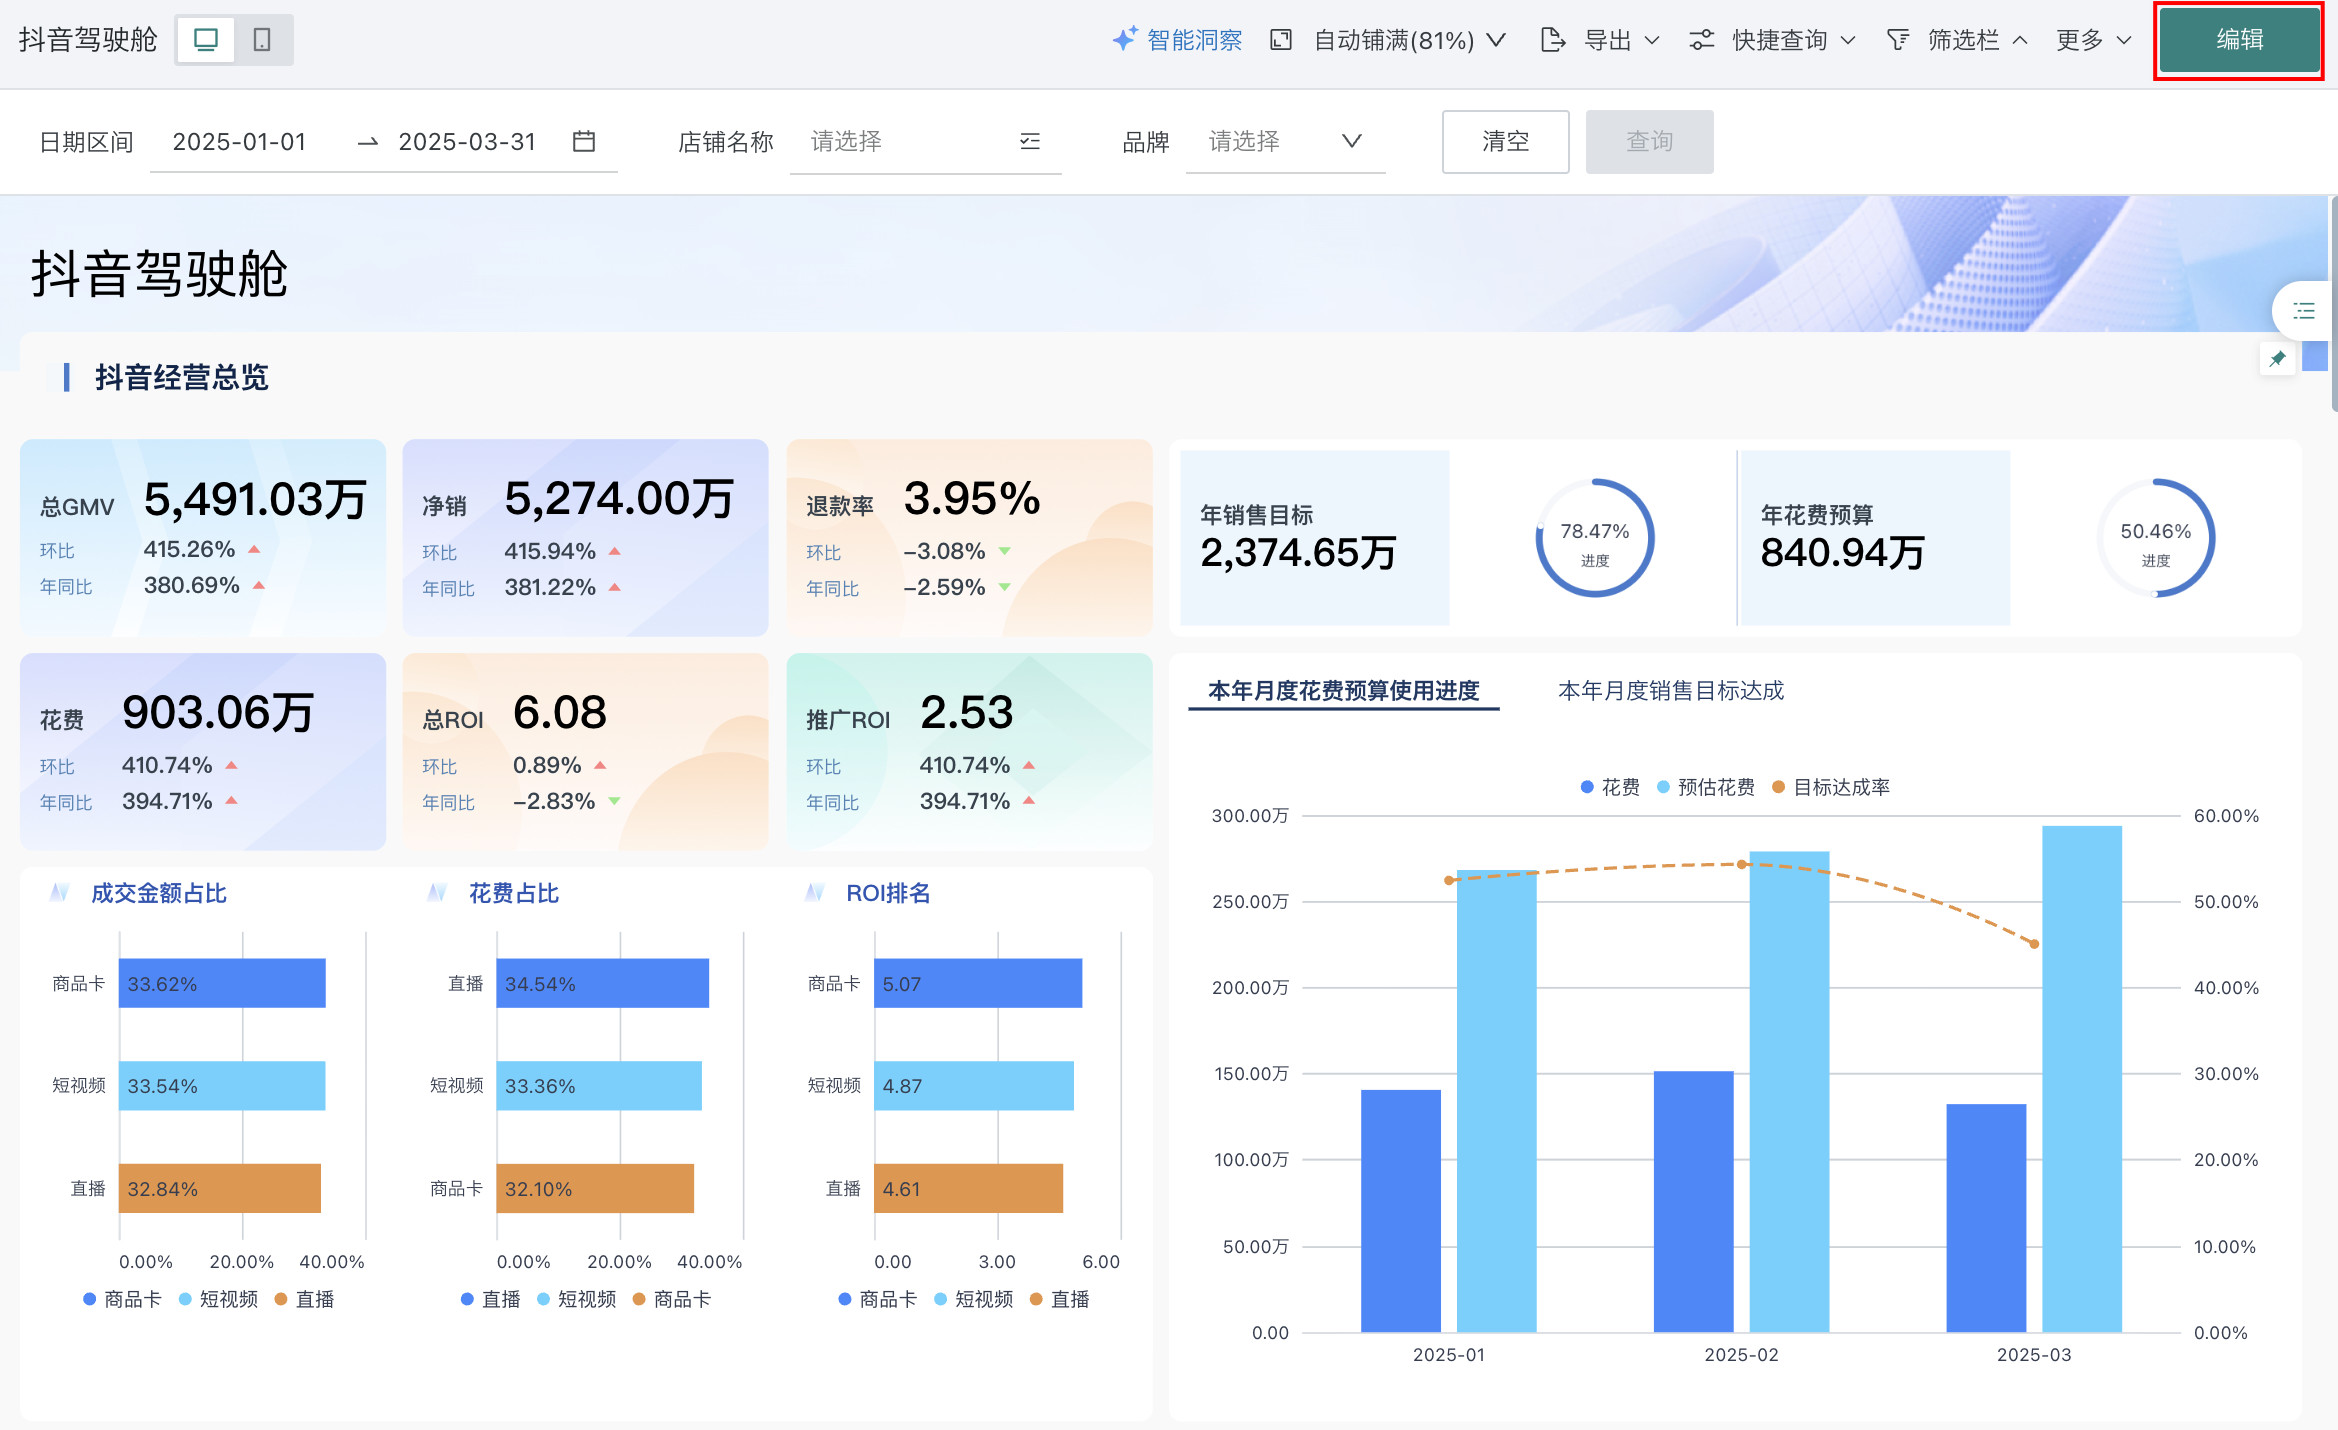Click the 清空 button
2338x1430 pixels.
tap(1505, 141)
